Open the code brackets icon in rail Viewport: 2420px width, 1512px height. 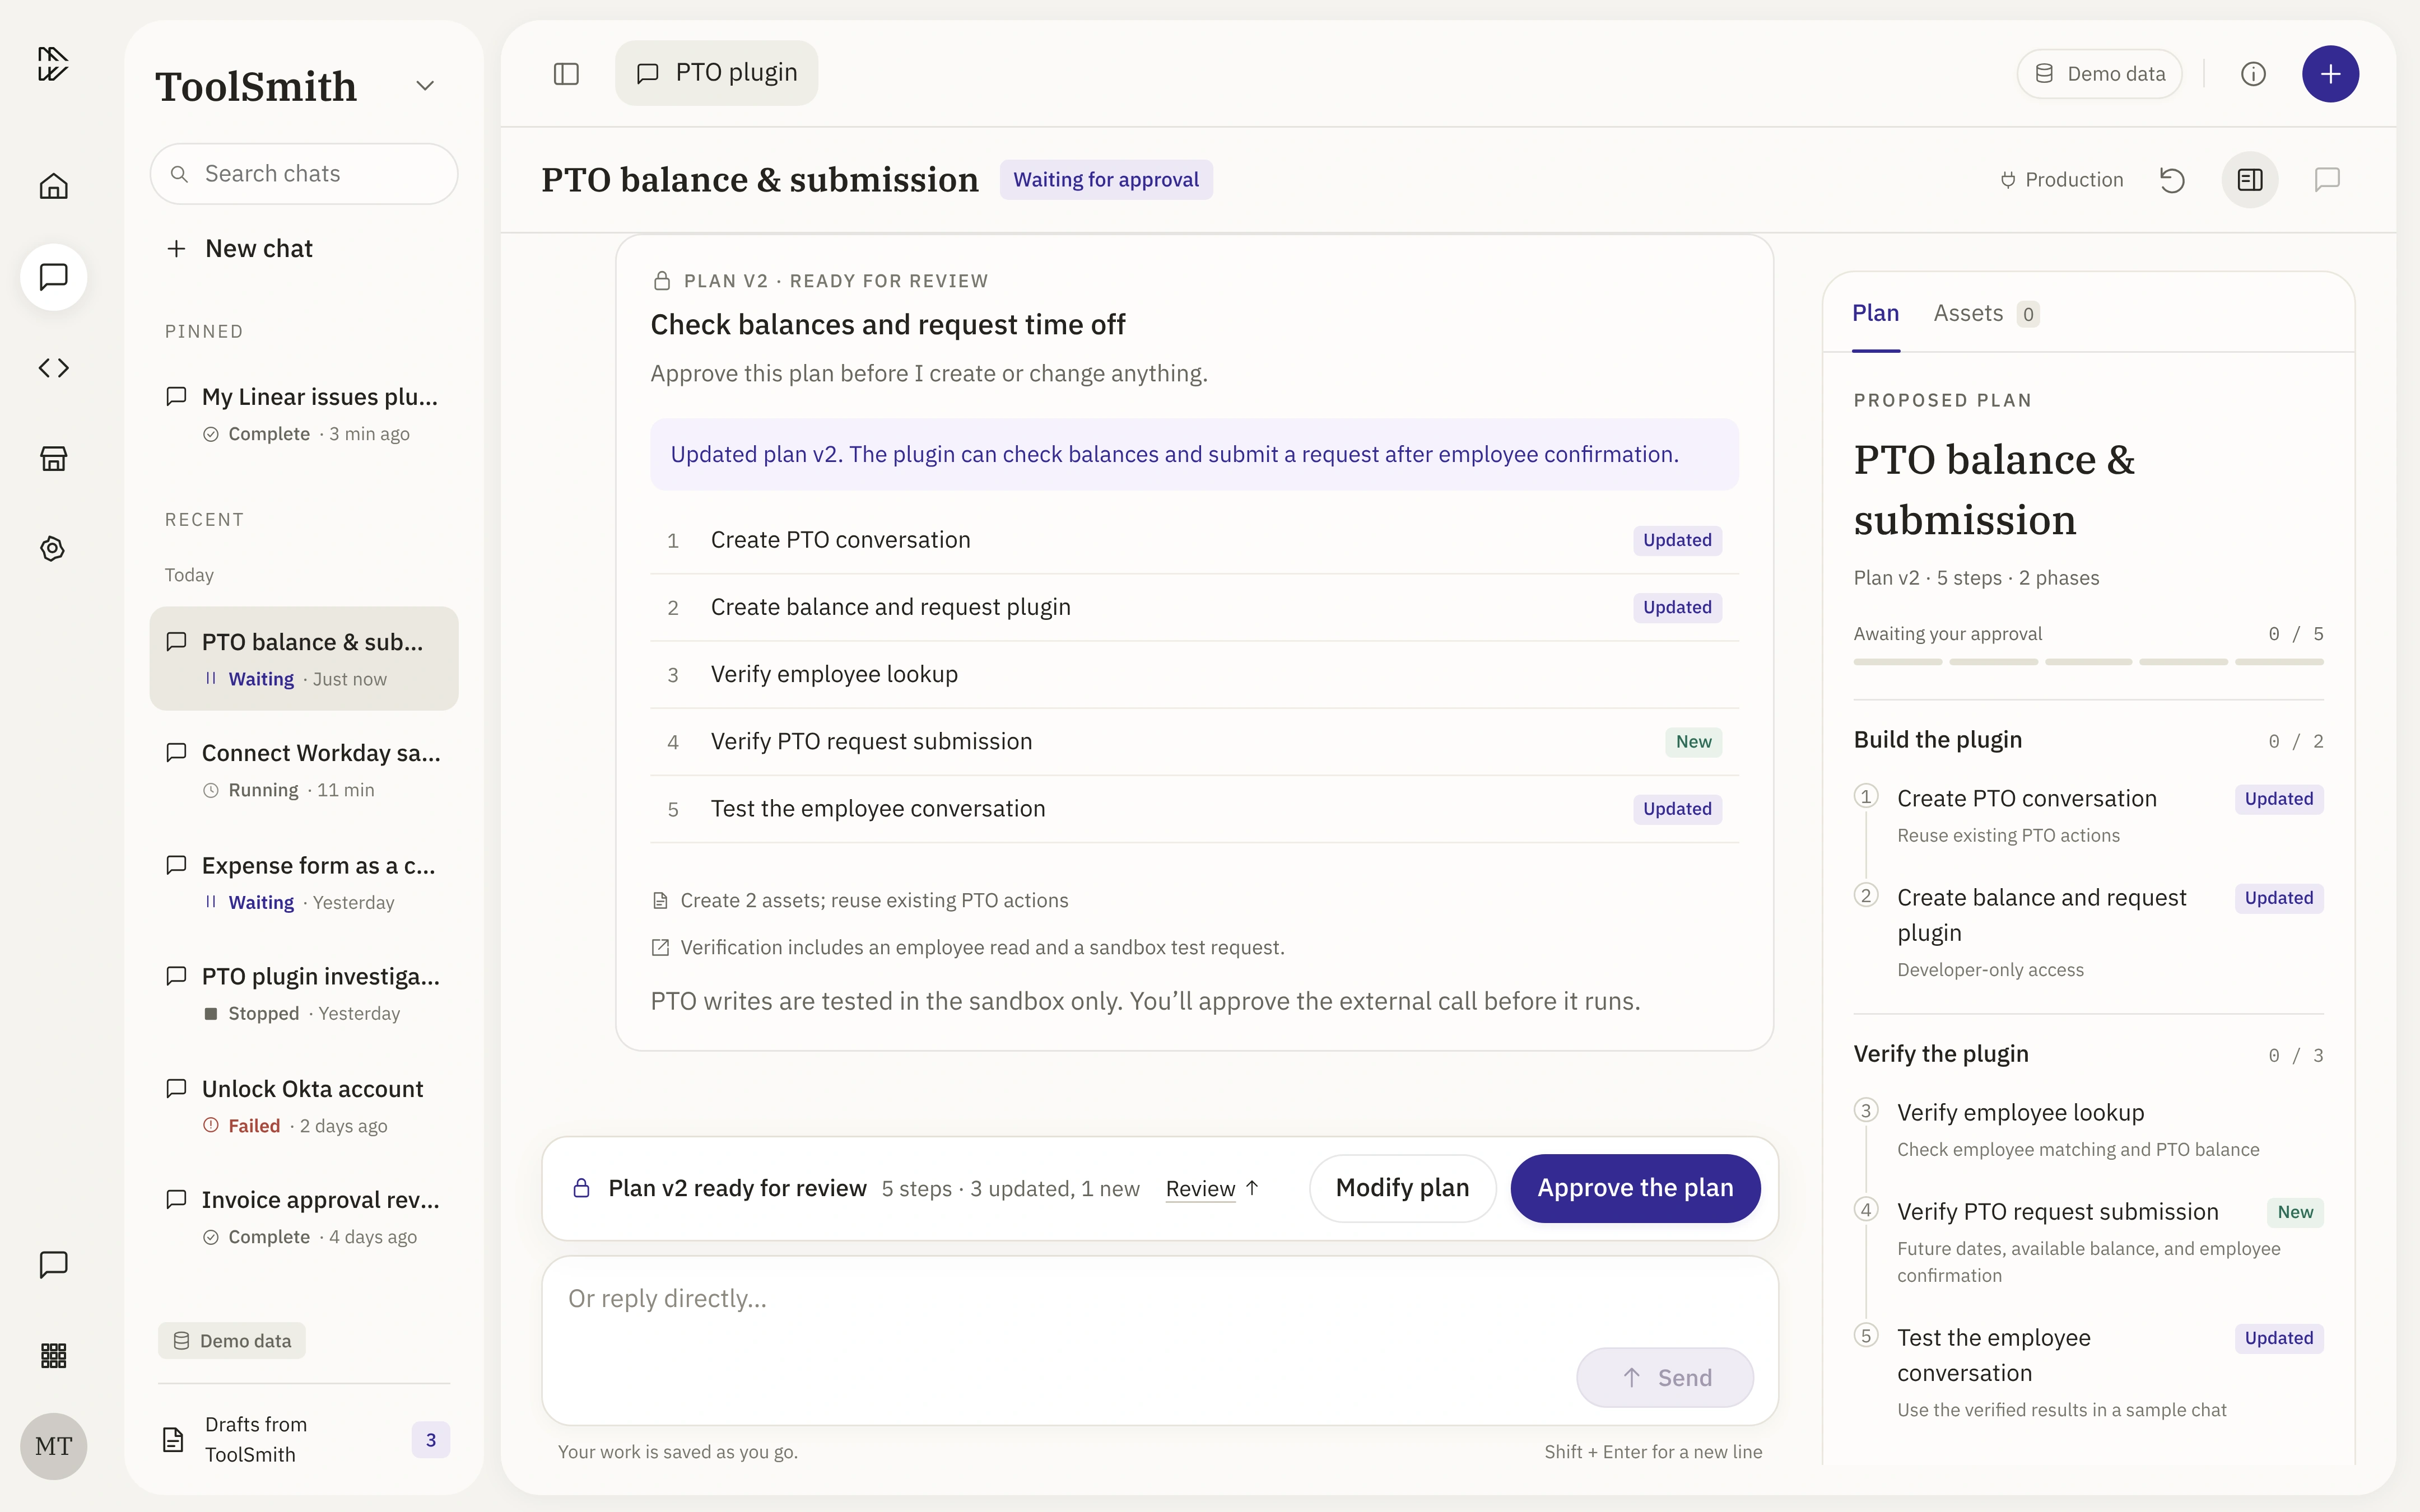pos(53,368)
